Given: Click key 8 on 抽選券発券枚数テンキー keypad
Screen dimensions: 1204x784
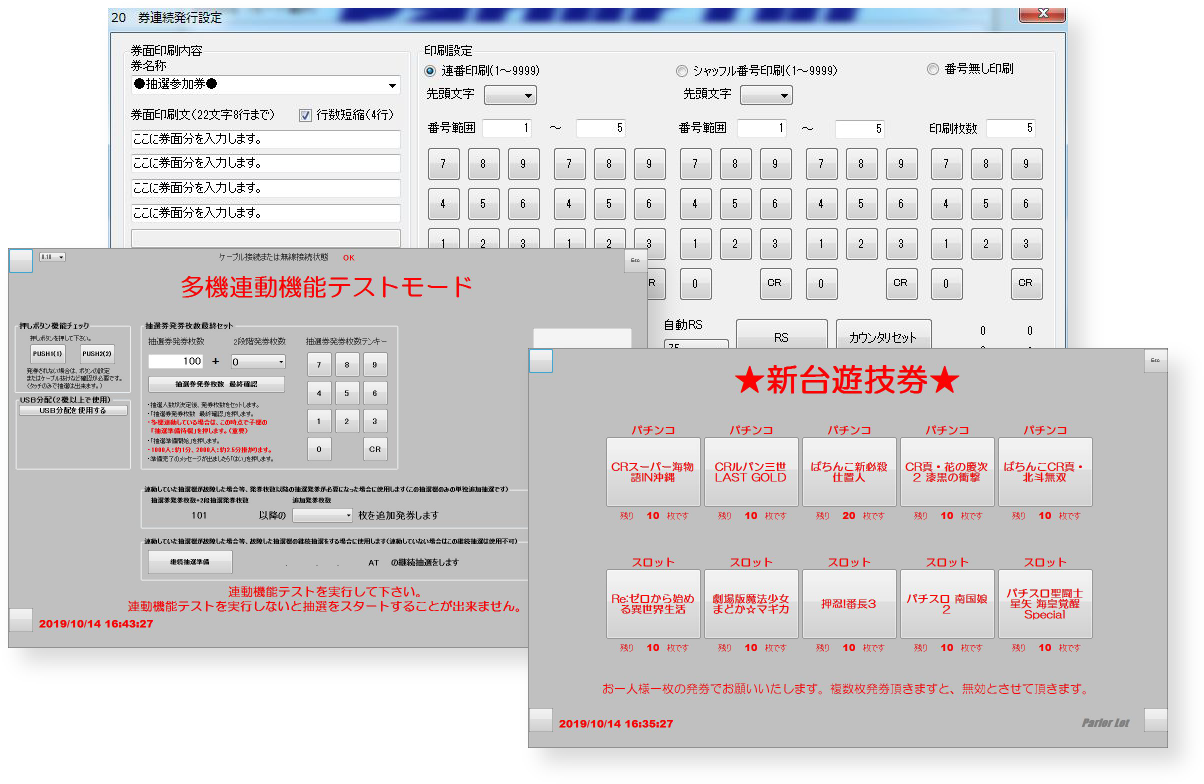Looking at the screenshot, I should click(347, 364).
